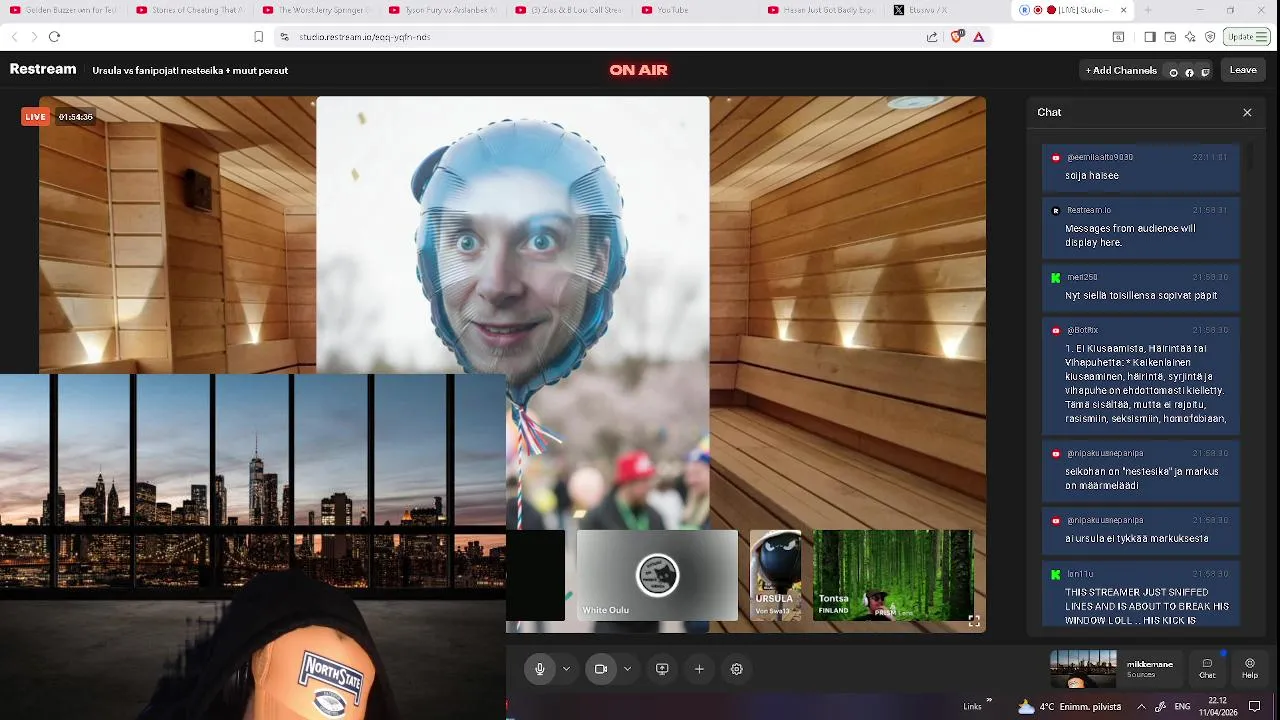The image size is (1280, 720).
Task: Click the chat panel scrollbar
Action: tap(1250, 156)
